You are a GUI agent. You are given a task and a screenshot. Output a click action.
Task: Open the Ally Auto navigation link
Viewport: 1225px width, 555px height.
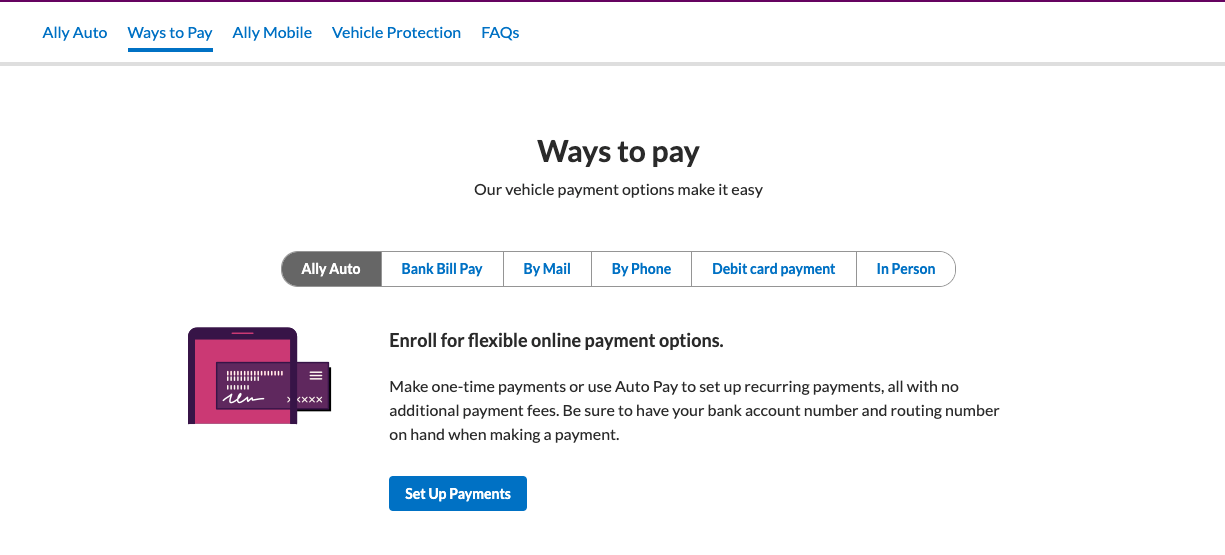tap(75, 33)
